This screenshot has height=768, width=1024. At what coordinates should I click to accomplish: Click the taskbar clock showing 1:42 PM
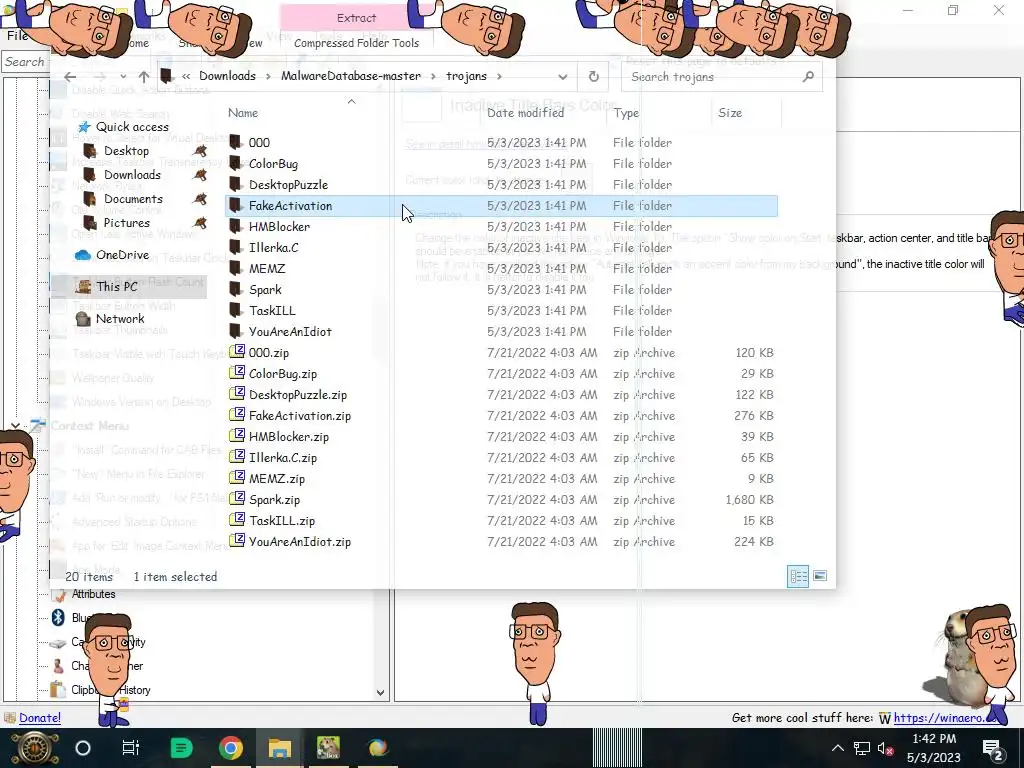[x=934, y=748]
